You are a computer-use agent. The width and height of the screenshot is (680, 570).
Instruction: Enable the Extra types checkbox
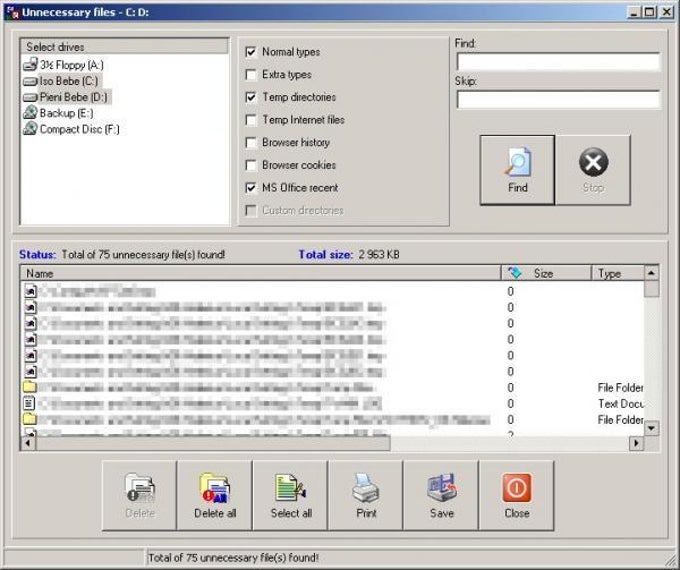(251, 75)
